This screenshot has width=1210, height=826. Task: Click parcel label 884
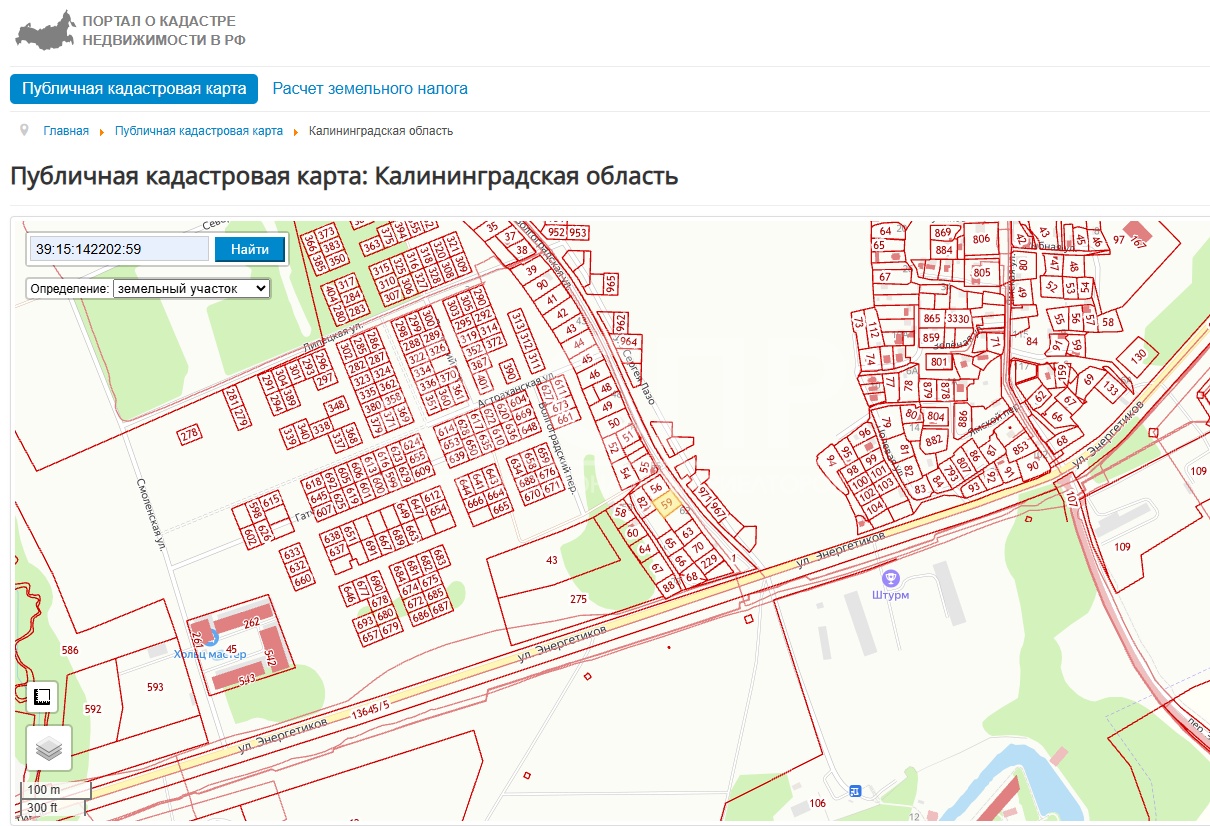pyautogui.click(x=944, y=250)
